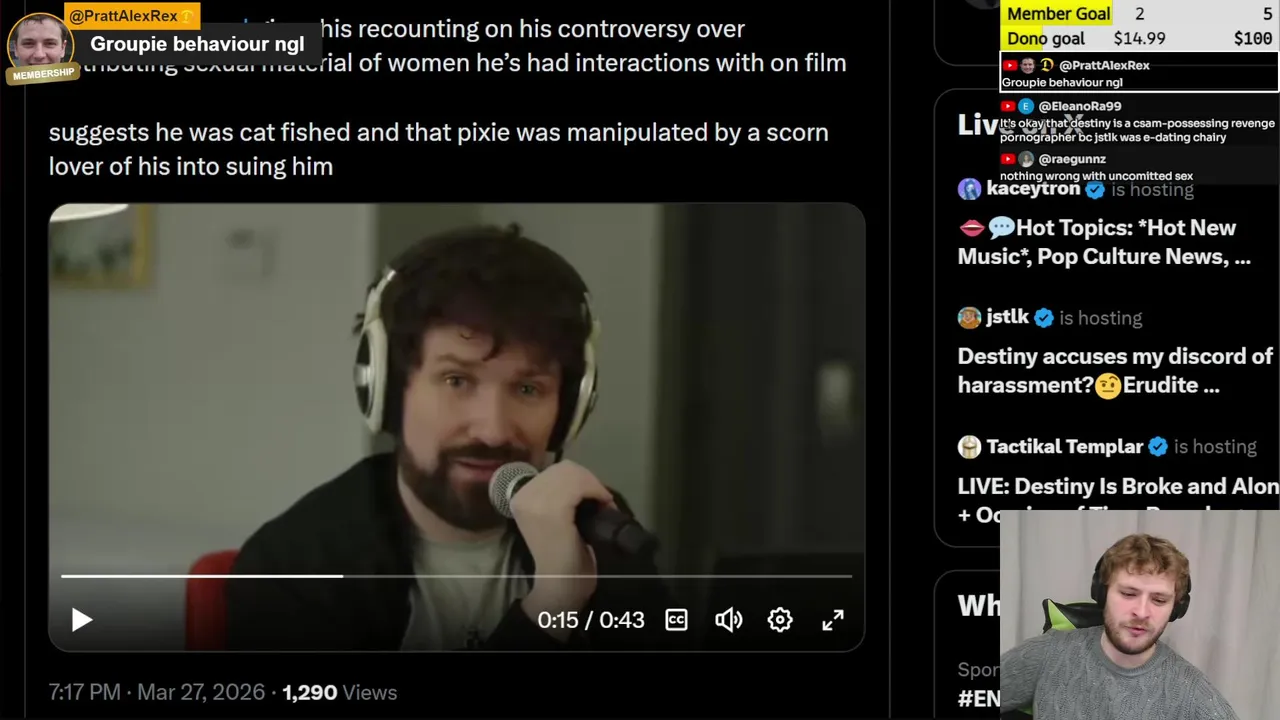Mute the video with speaker icon
Viewport: 1280px width, 720px height.
728,620
